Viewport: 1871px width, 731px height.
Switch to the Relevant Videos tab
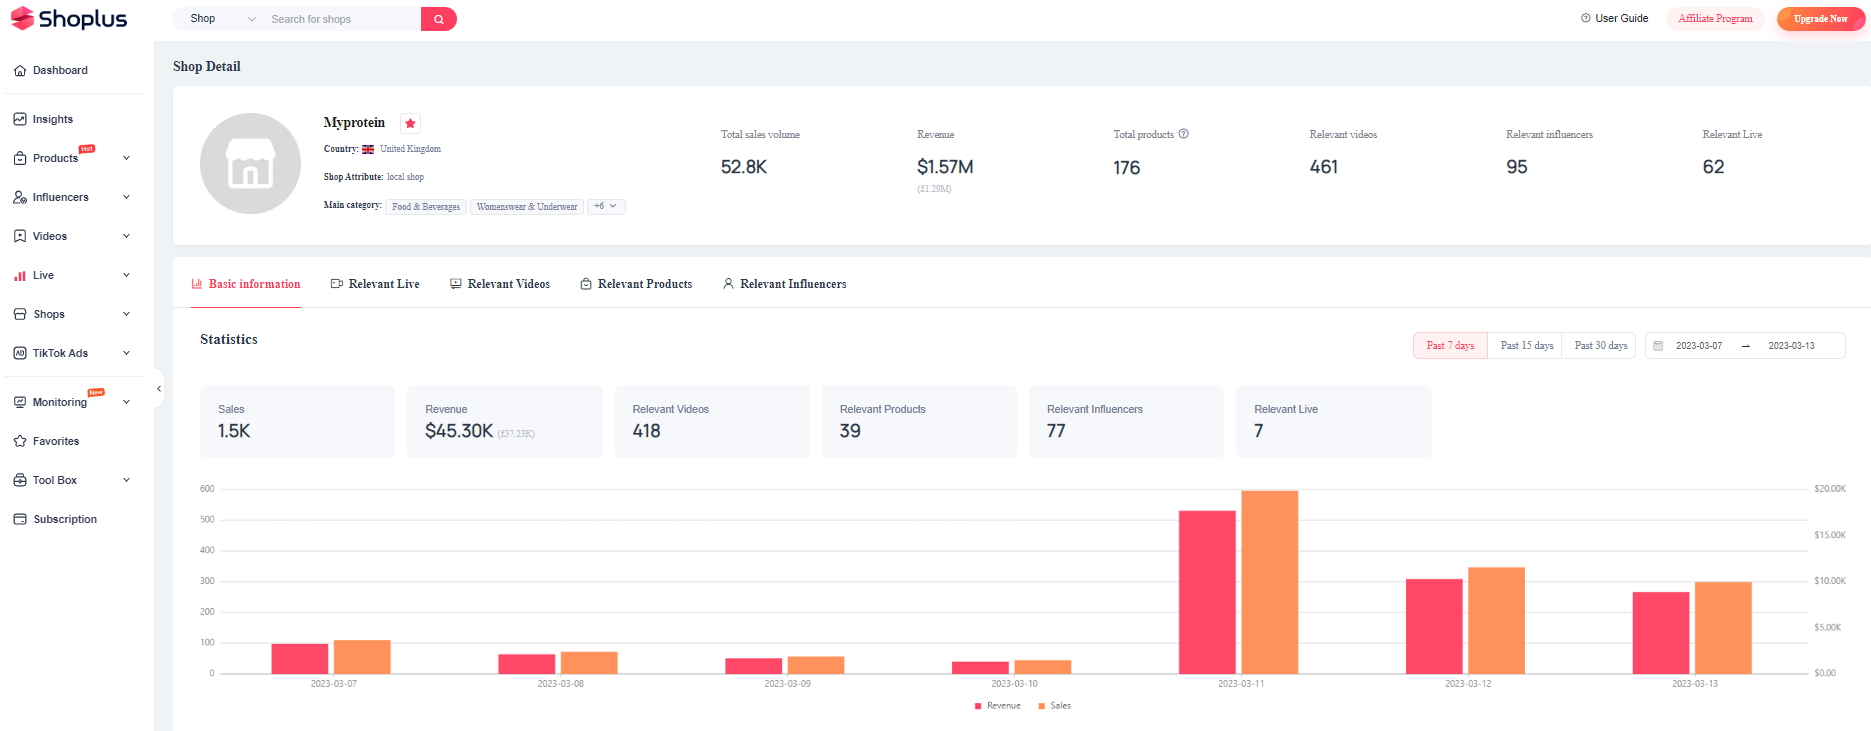(500, 284)
